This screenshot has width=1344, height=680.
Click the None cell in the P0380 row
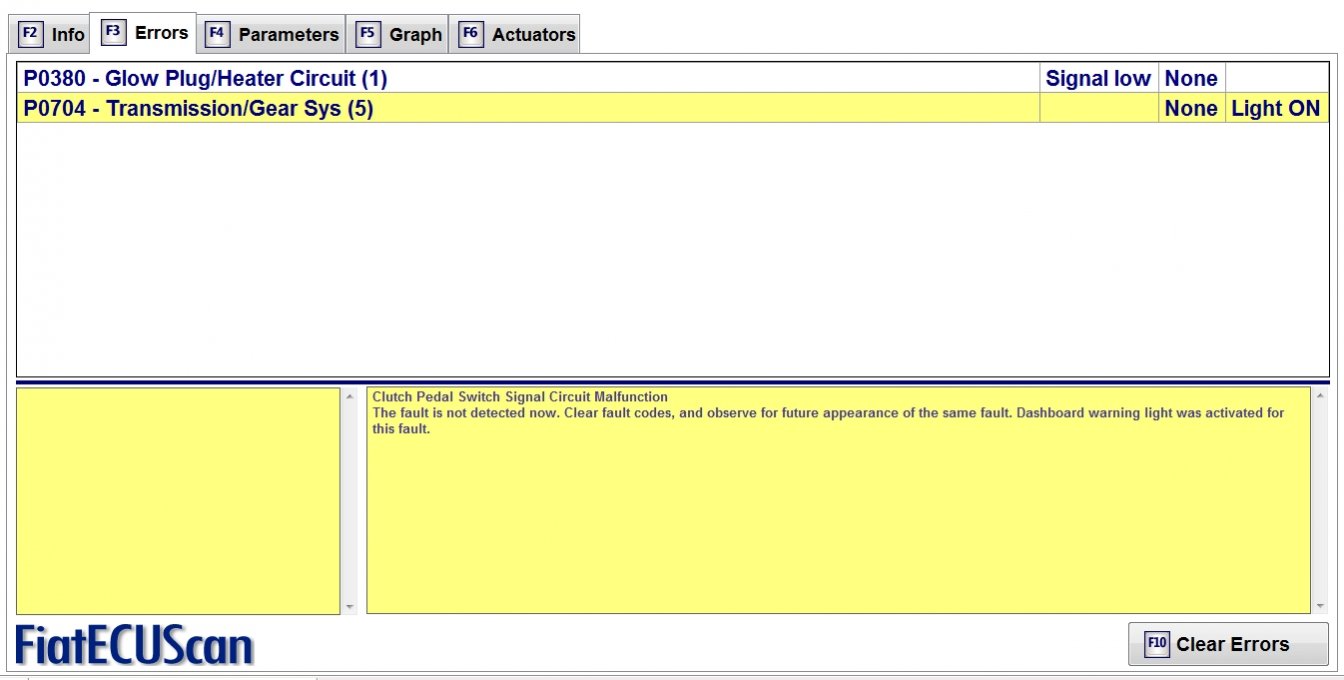click(x=1191, y=78)
